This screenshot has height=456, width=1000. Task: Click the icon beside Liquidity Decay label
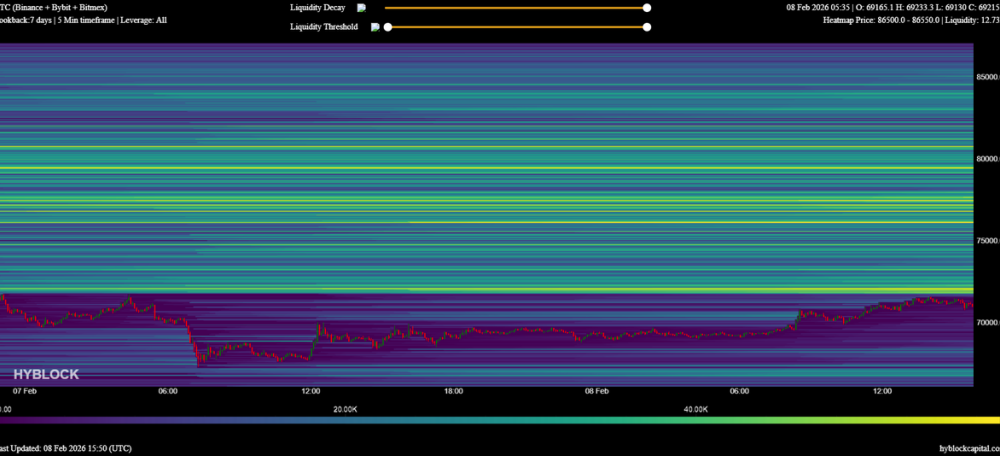362,7
